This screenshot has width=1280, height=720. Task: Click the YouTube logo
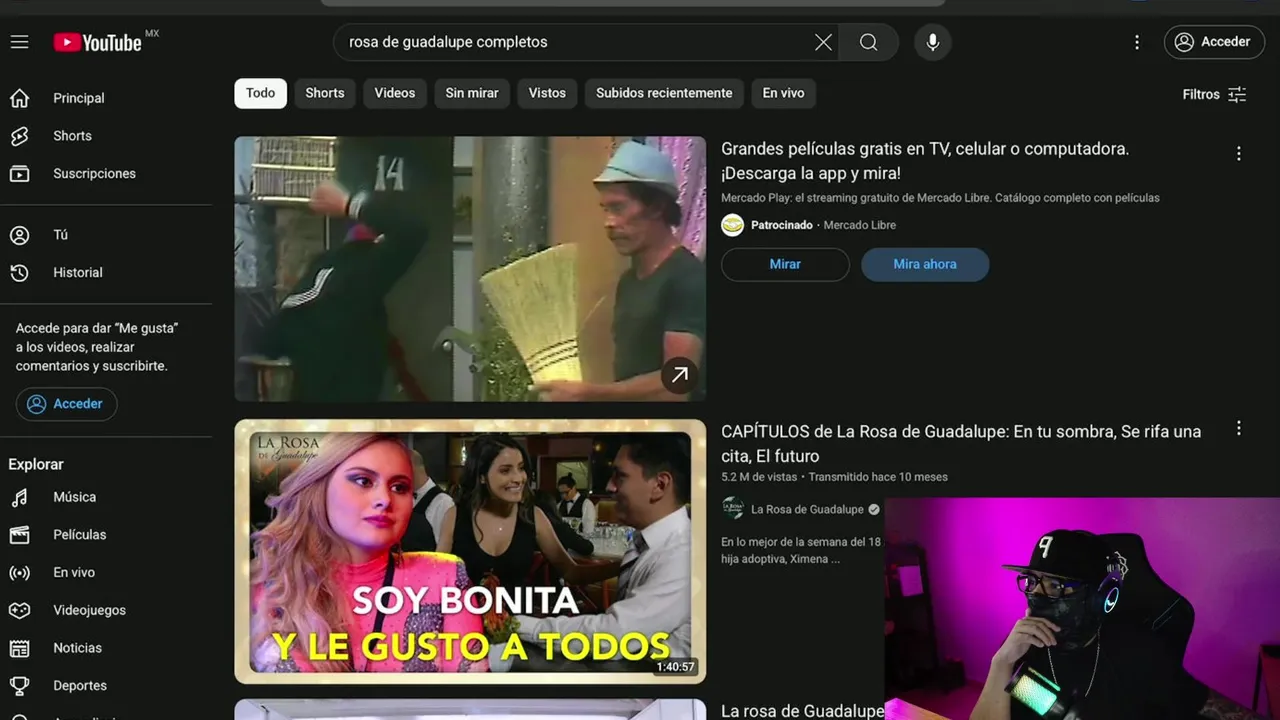(x=98, y=42)
